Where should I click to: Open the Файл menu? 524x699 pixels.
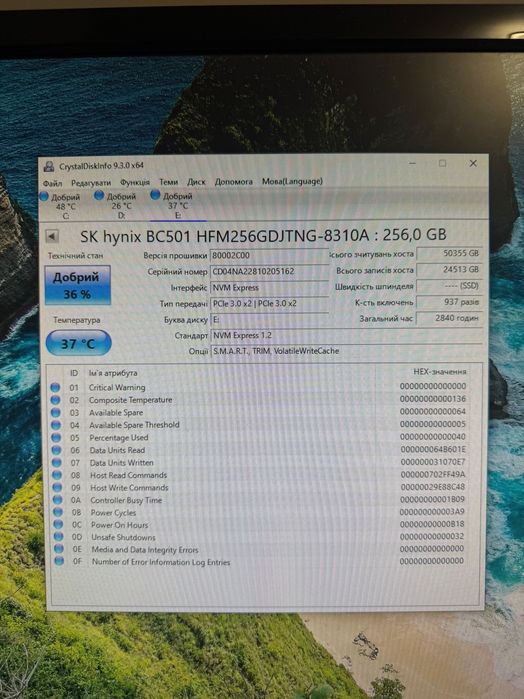(x=53, y=183)
